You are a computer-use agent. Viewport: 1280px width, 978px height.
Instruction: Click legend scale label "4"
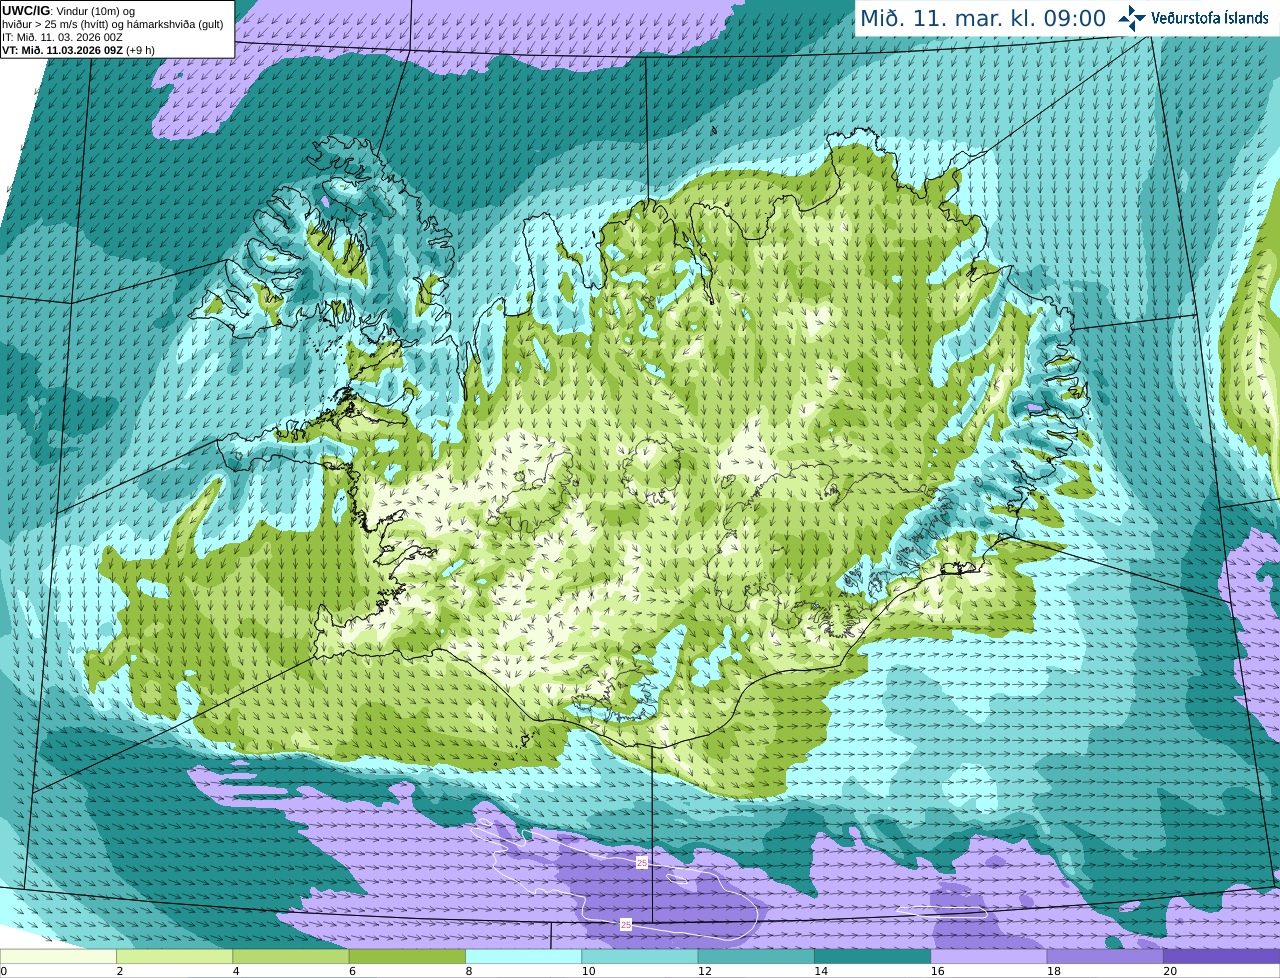pos(236,971)
